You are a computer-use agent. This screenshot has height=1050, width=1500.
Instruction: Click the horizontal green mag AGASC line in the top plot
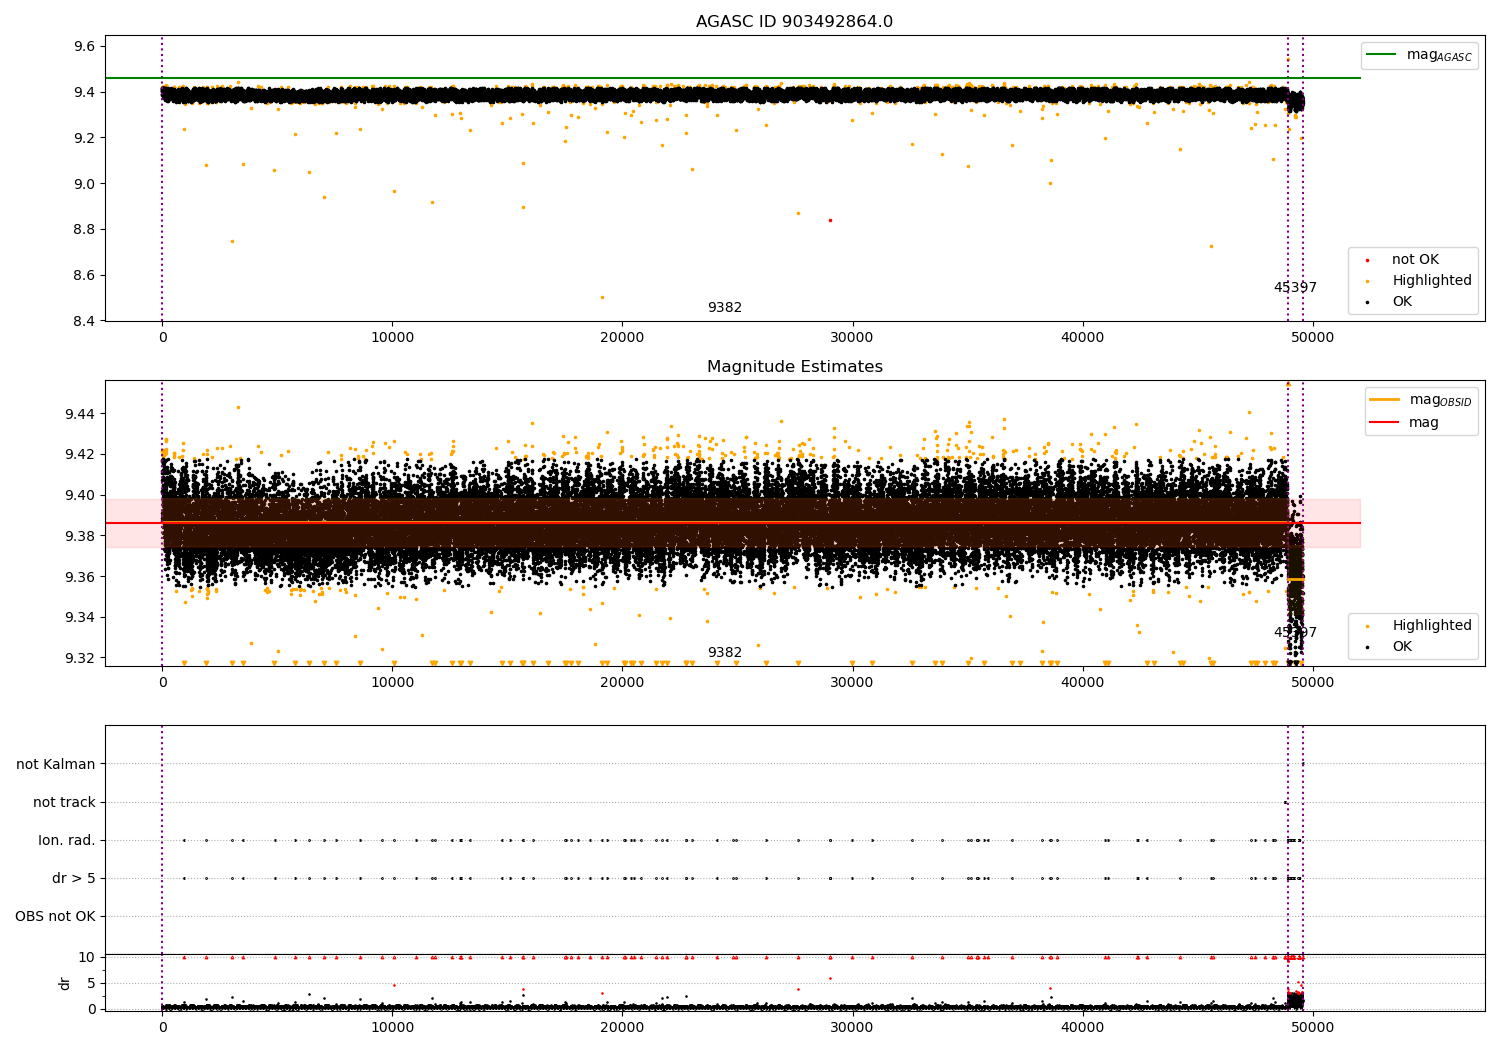733,78
